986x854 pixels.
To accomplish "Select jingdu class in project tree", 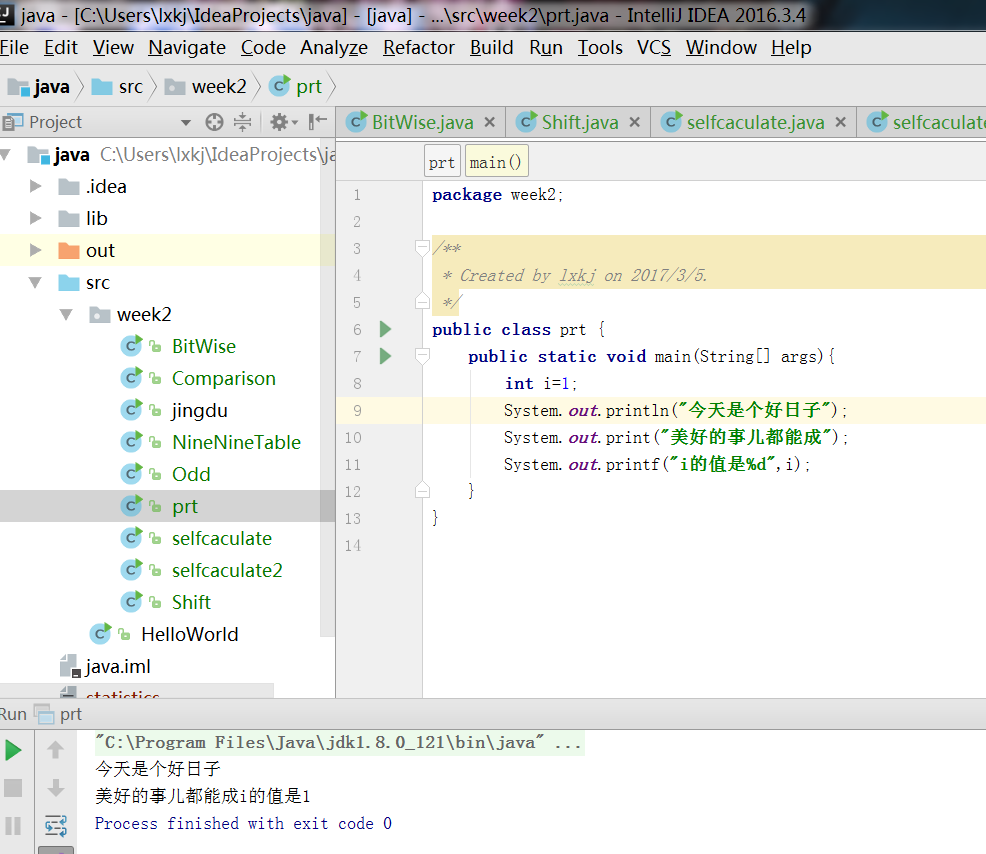I will [200, 411].
